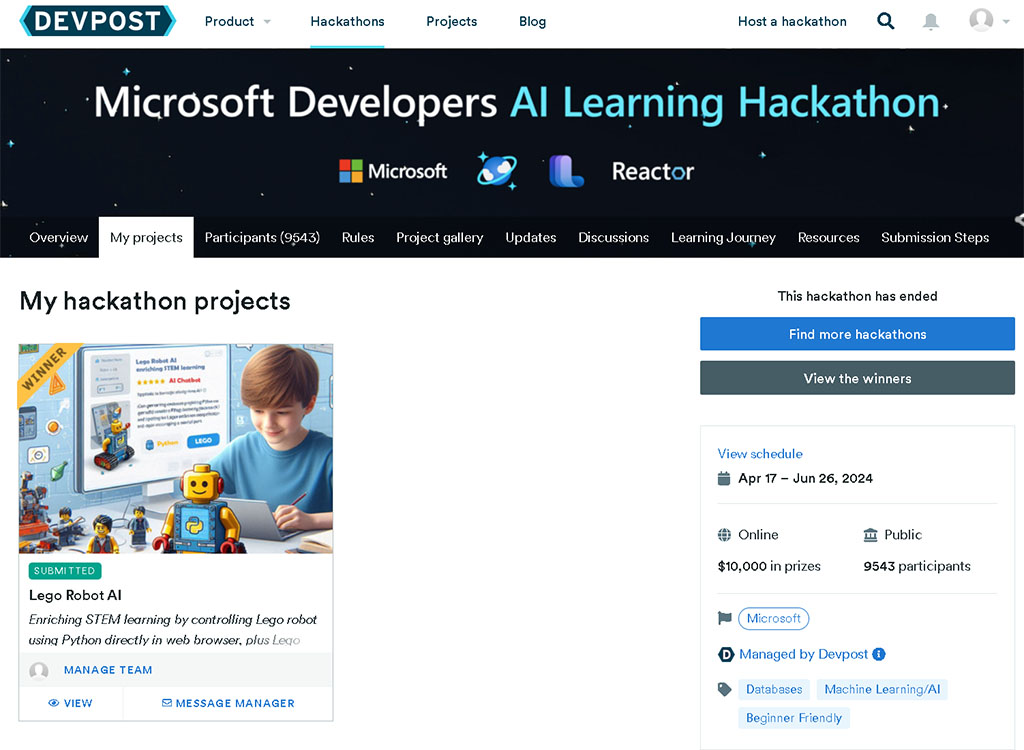1024x750 pixels.
Task: Open Projects in top navigation
Action: click(451, 22)
